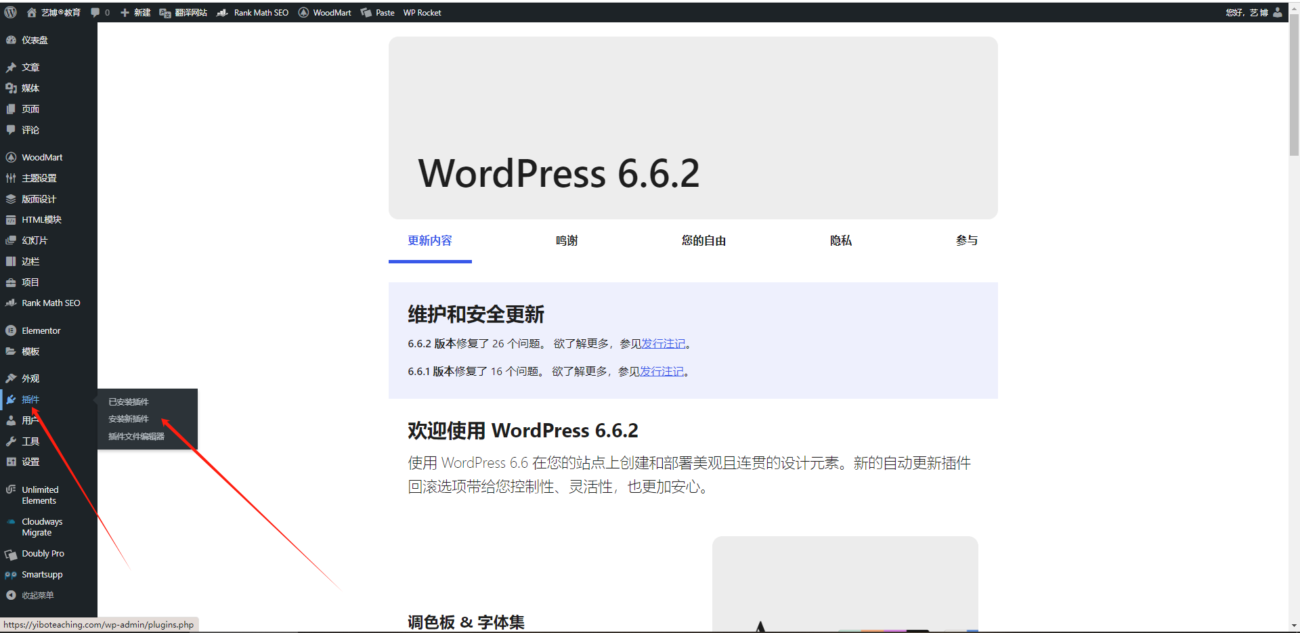This screenshot has width=1300, height=633.
Task: Switch to the 隐私 tab
Action: click(841, 241)
